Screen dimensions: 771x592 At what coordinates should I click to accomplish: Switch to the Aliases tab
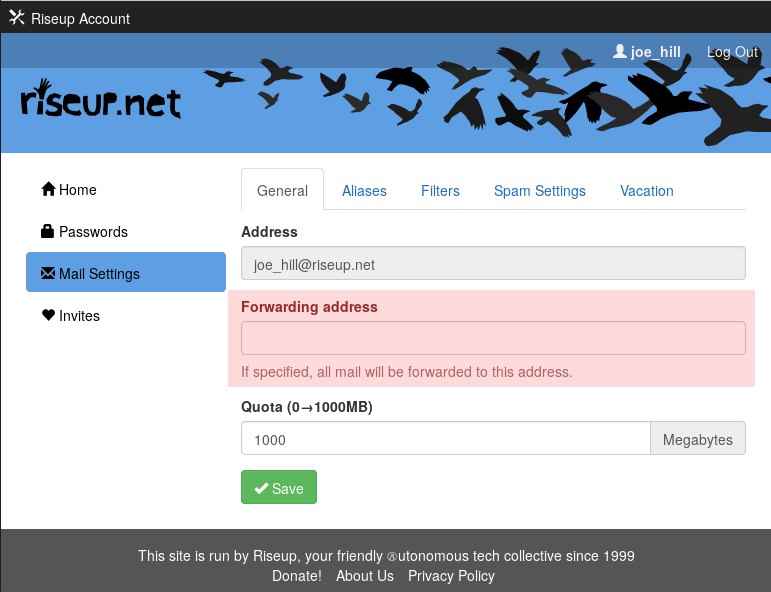[x=364, y=191]
